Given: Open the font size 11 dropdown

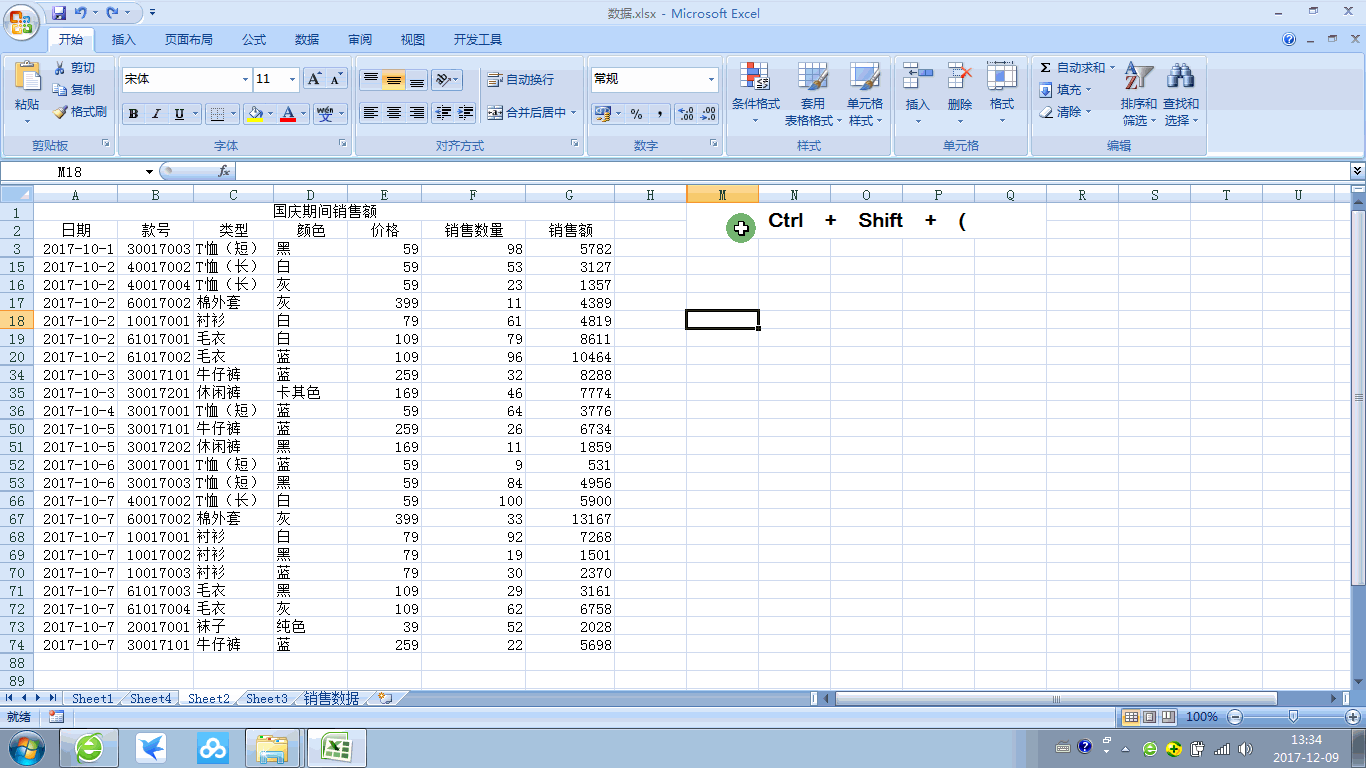Looking at the screenshot, I should 292,79.
